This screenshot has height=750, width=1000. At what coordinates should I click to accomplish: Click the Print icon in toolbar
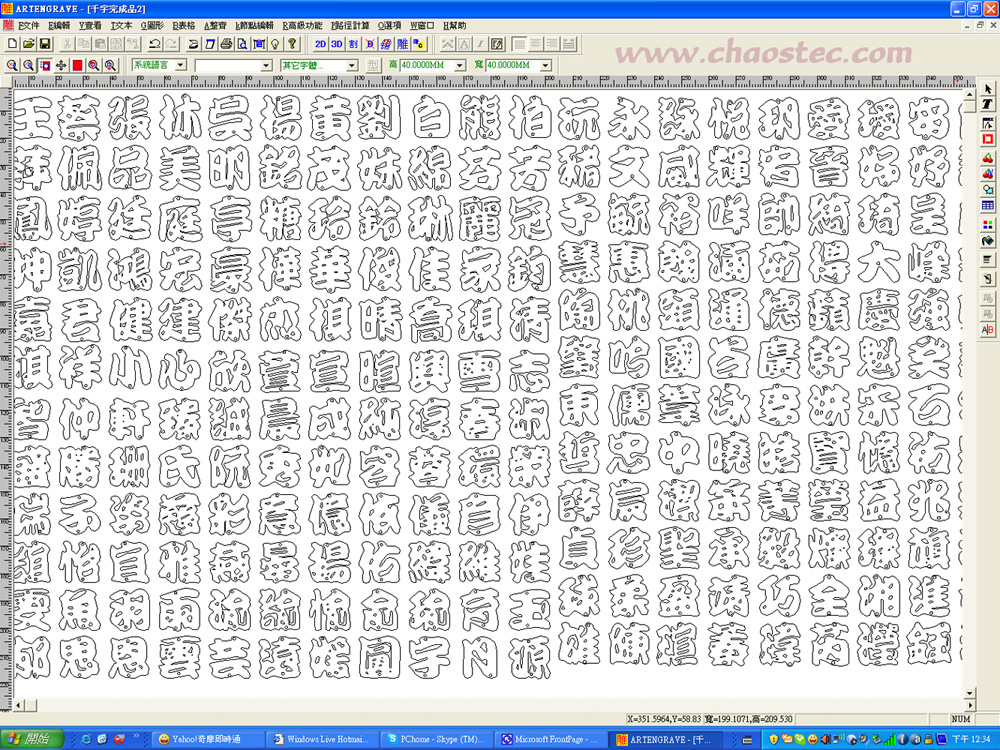(227, 44)
